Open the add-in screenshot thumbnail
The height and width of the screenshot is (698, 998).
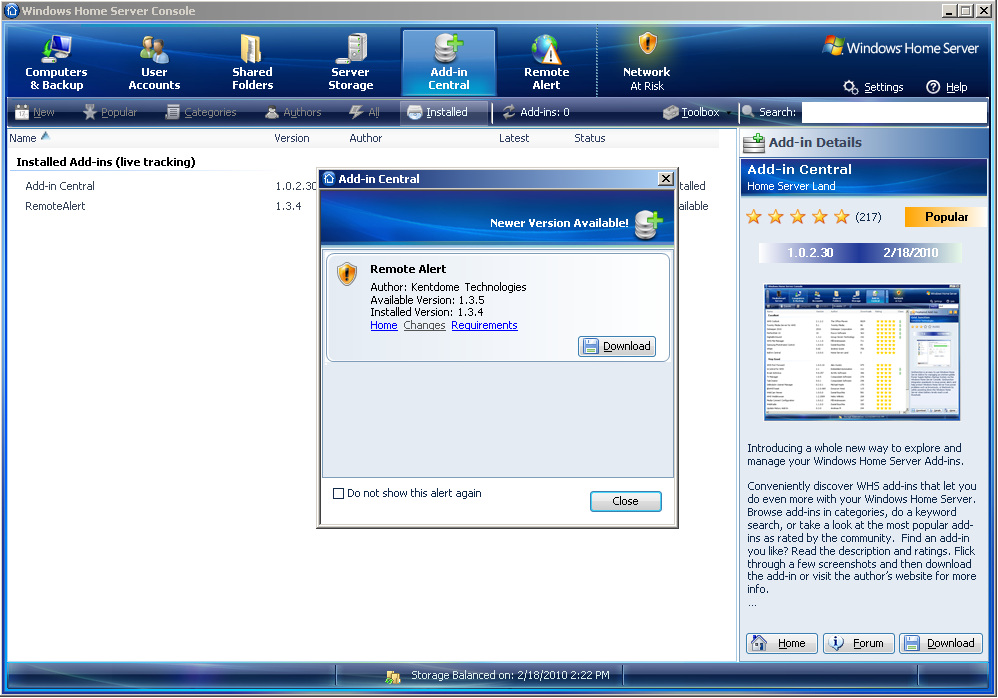click(862, 352)
